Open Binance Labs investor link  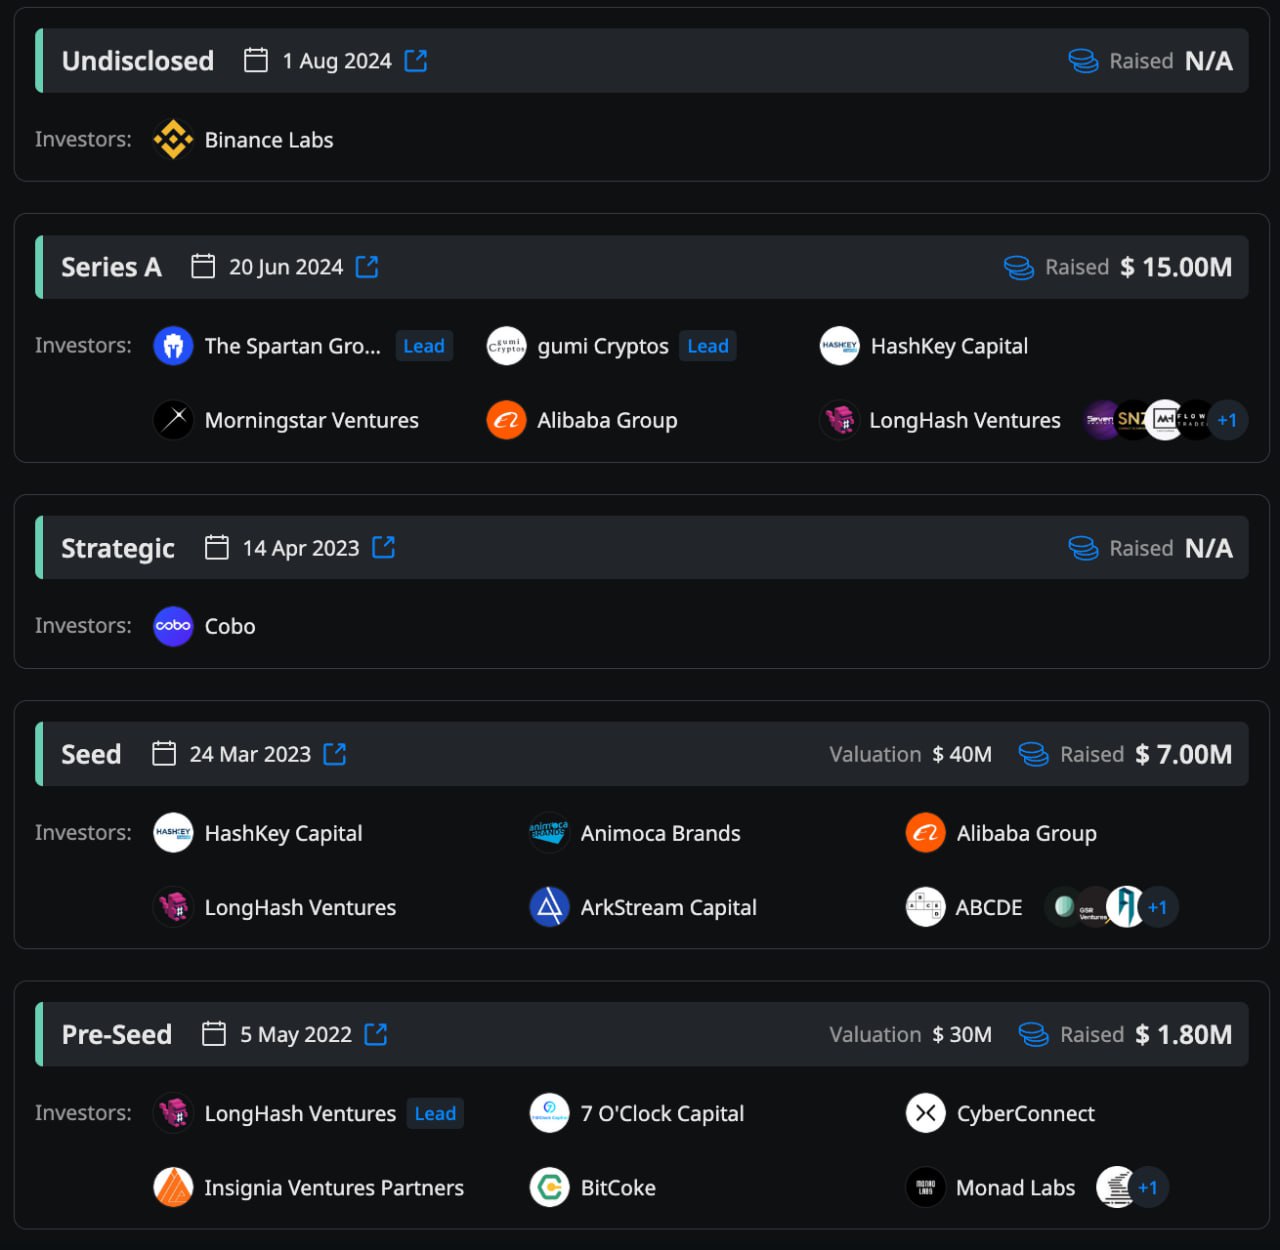(269, 140)
